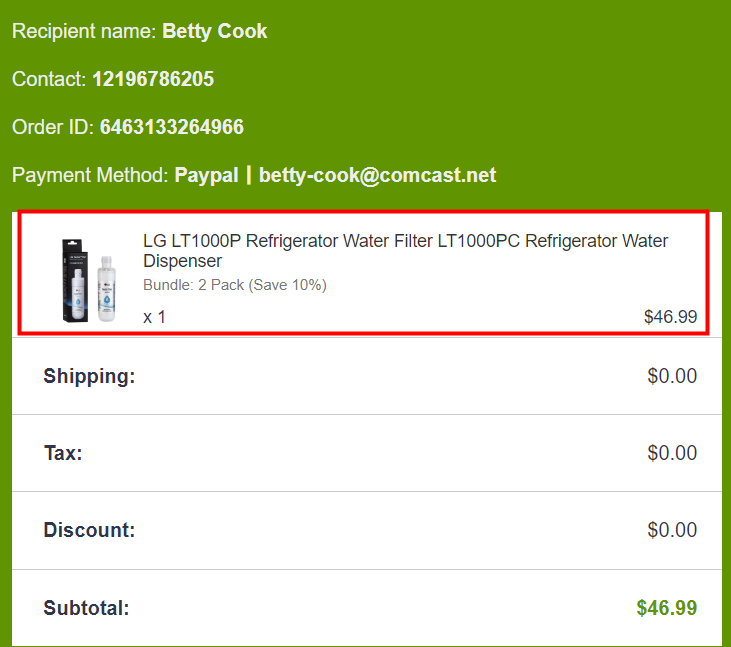Select the Order ID number 6463133264966
Image resolution: width=731 pixels, height=647 pixels.
(x=171, y=127)
